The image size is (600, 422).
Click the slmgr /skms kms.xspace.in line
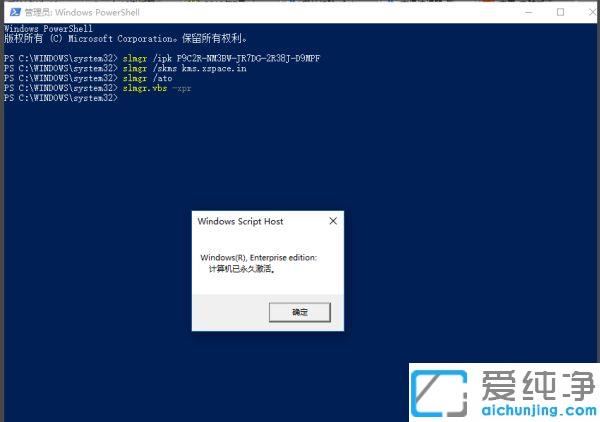[125, 68]
